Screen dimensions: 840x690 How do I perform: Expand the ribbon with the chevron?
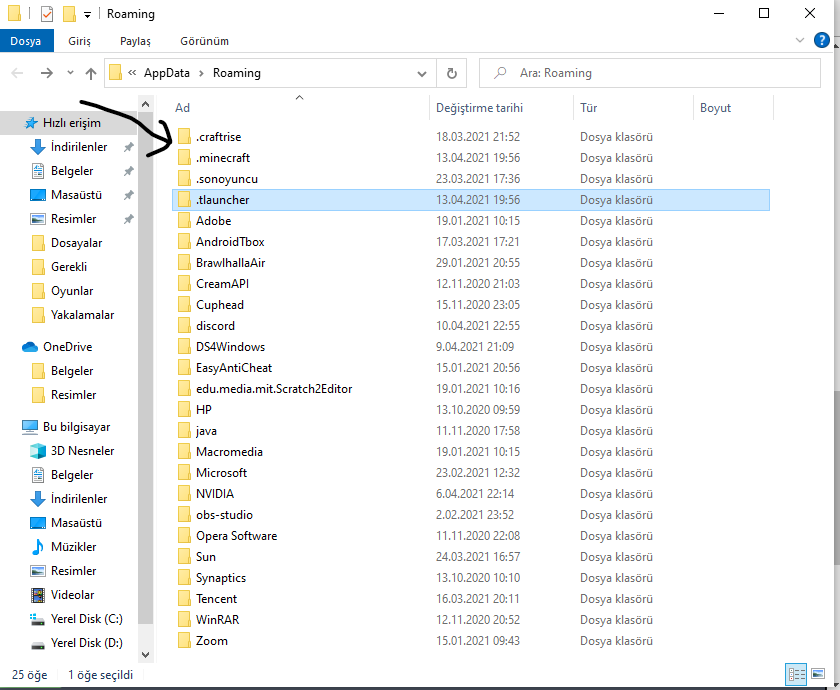click(x=800, y=40)
